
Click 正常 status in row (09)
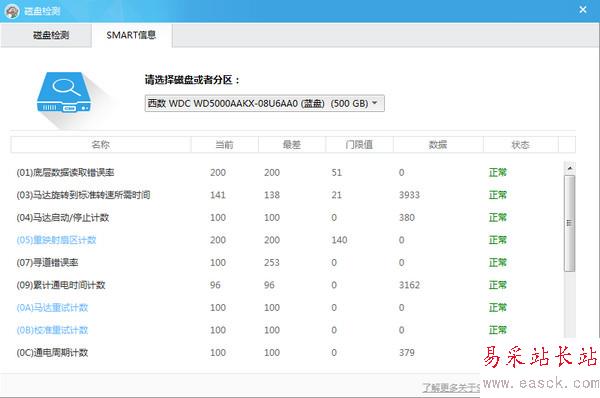point(498,285)
